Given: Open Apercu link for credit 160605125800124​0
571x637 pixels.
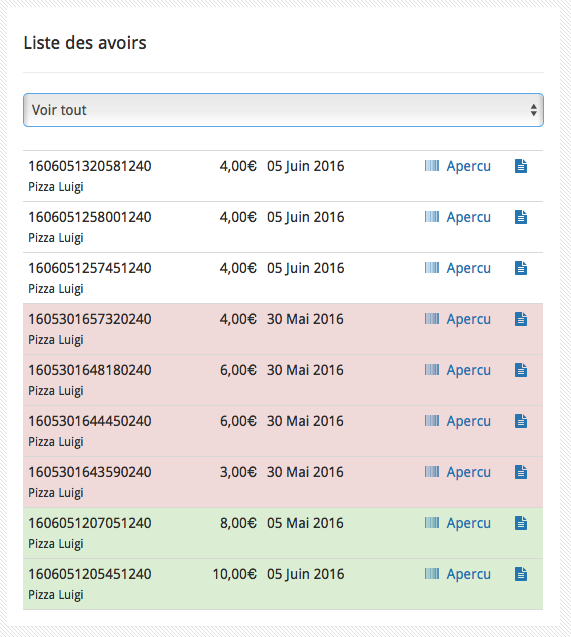Looking at the screenshot, I should (469, 217).
